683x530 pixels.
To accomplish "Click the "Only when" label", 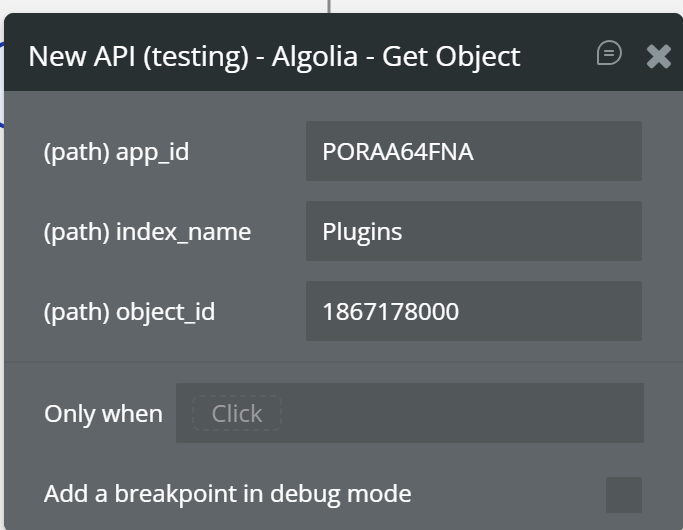I will click(x=103, y=414).
